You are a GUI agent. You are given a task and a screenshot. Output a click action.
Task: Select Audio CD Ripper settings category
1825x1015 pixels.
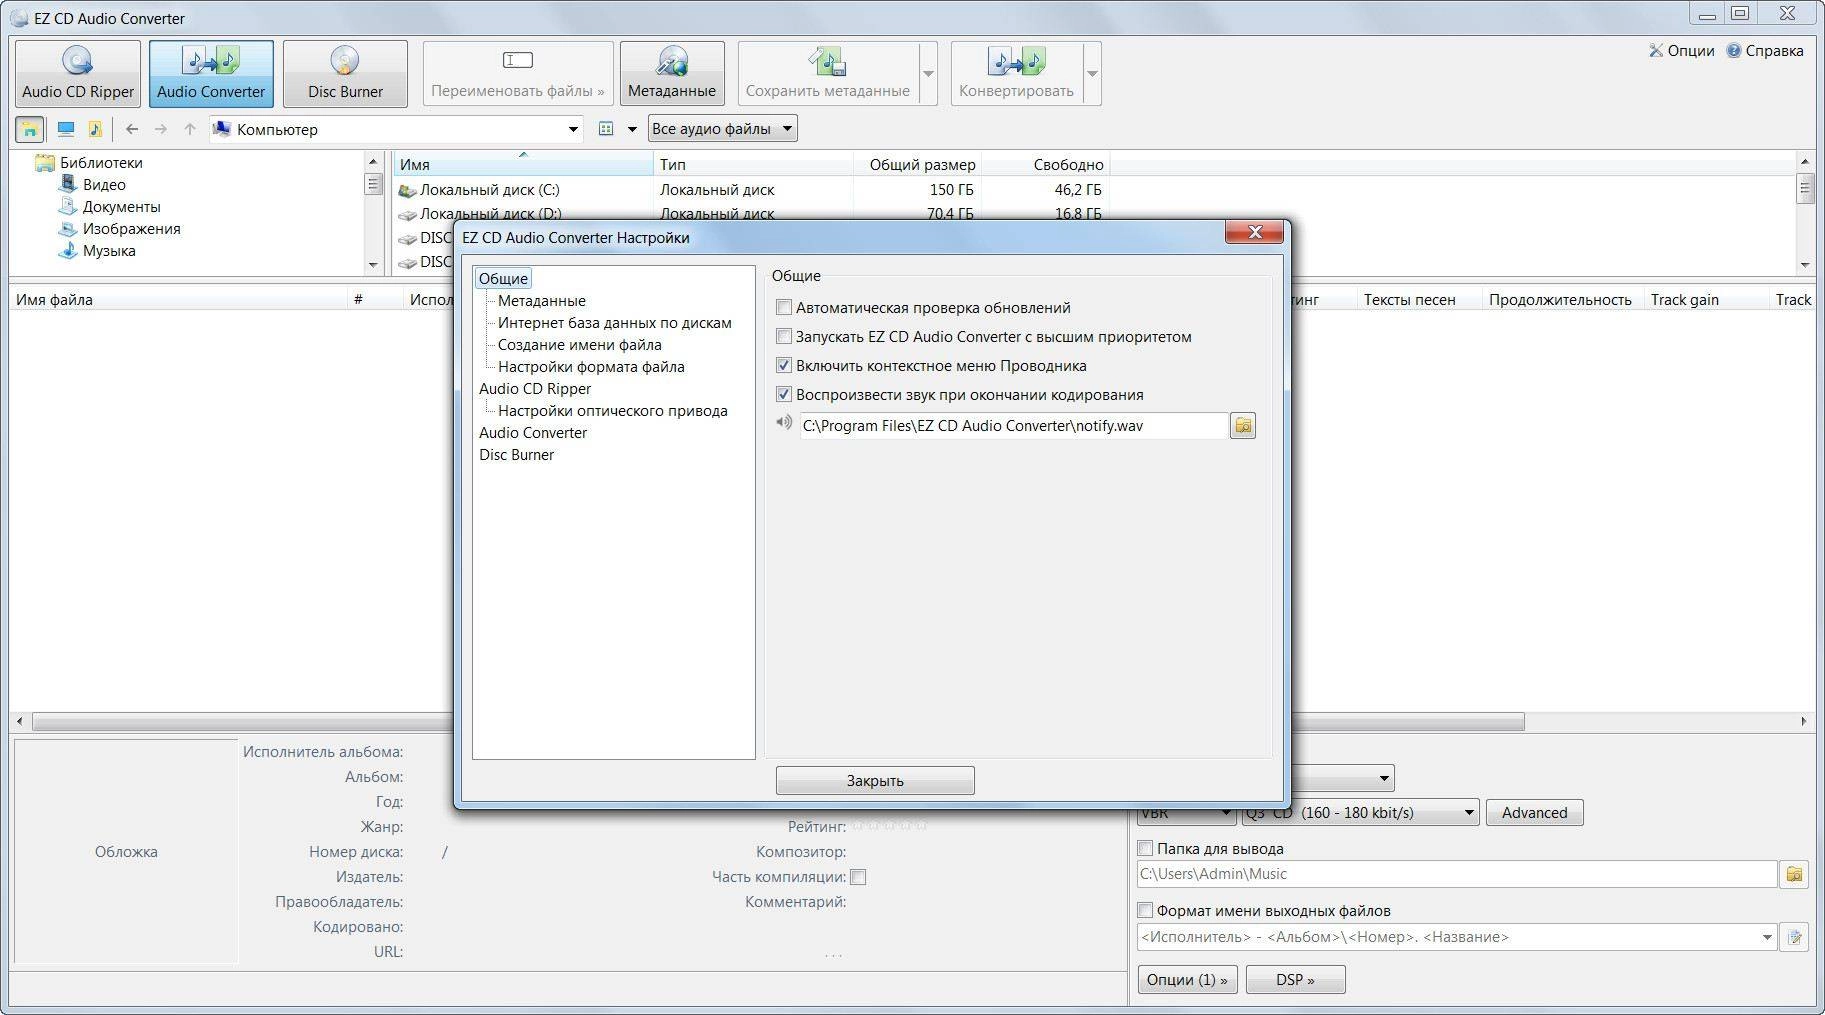point(535,389)
